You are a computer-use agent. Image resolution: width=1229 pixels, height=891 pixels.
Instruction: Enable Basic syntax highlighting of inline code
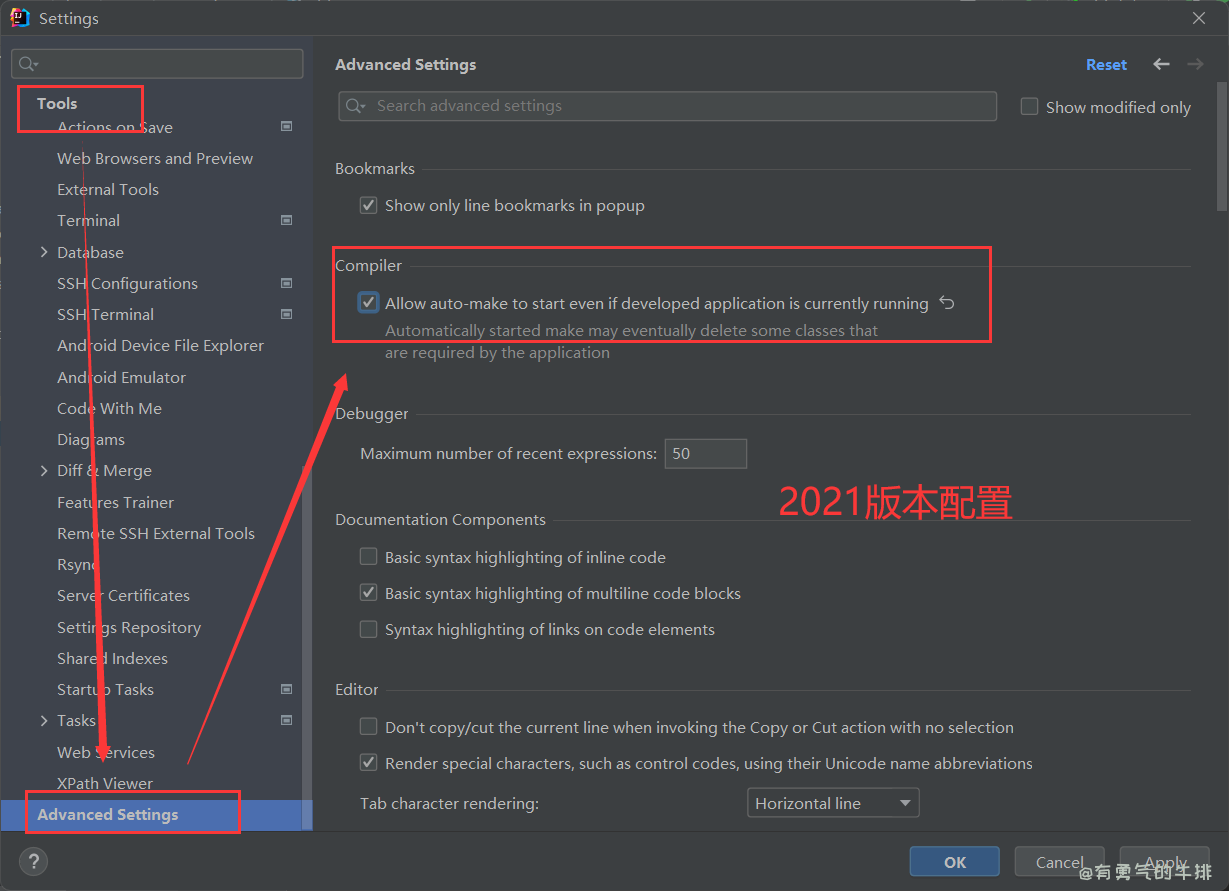pyautogui.click(x=369, y=557)
